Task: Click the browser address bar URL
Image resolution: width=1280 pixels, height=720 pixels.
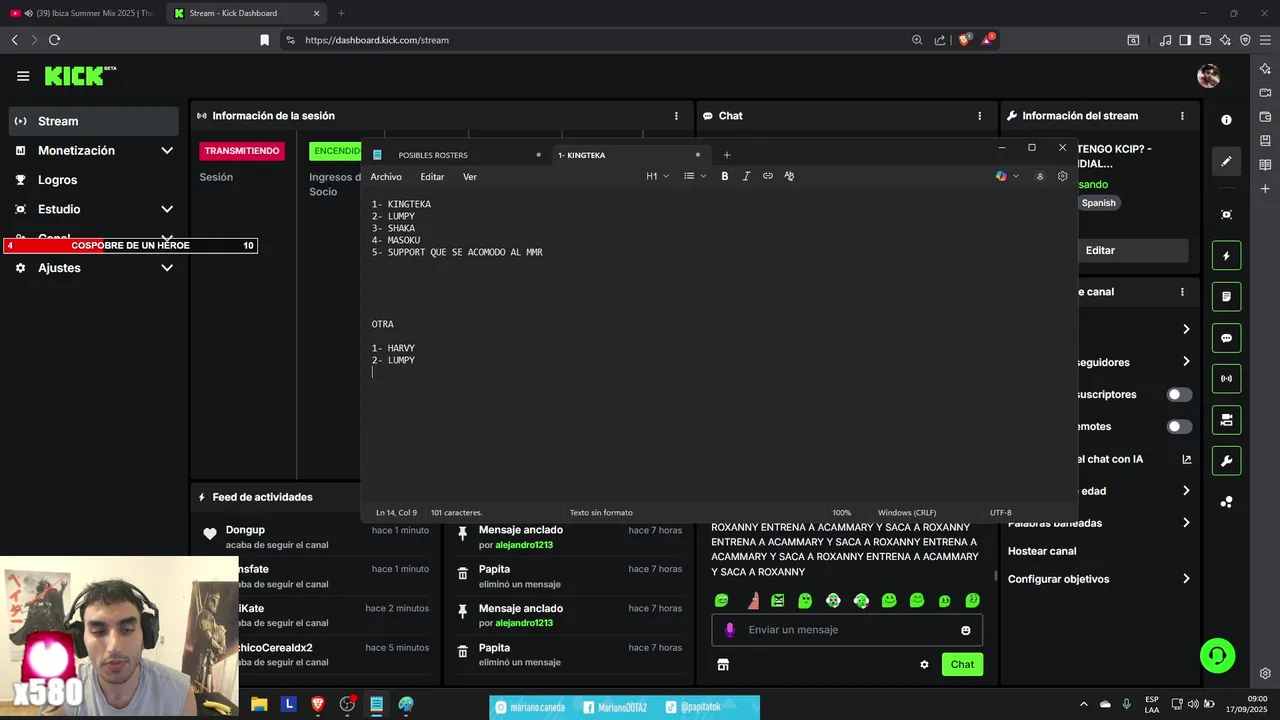Action: (377, 40)
